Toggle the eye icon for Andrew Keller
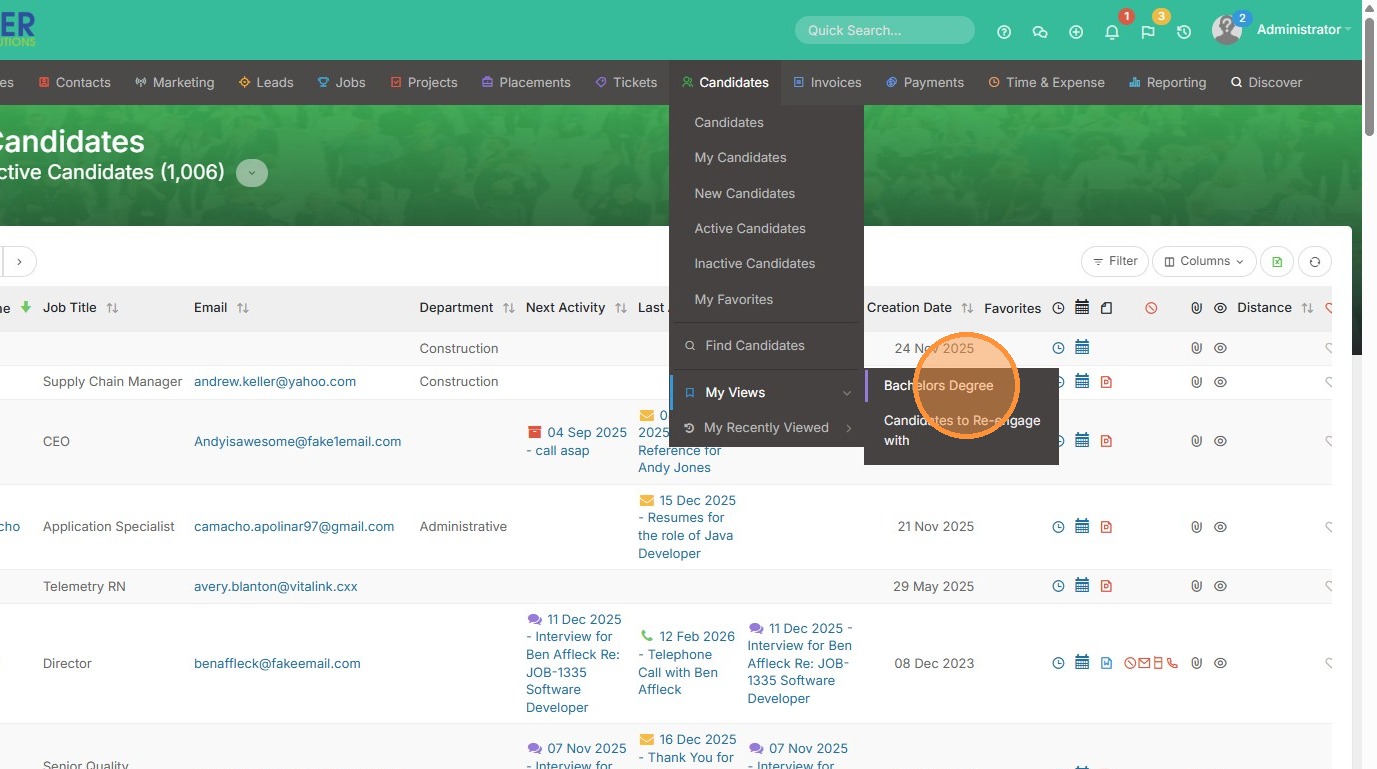The height and width of the screenshot is (769, 1377). (x=1220, y=382)
